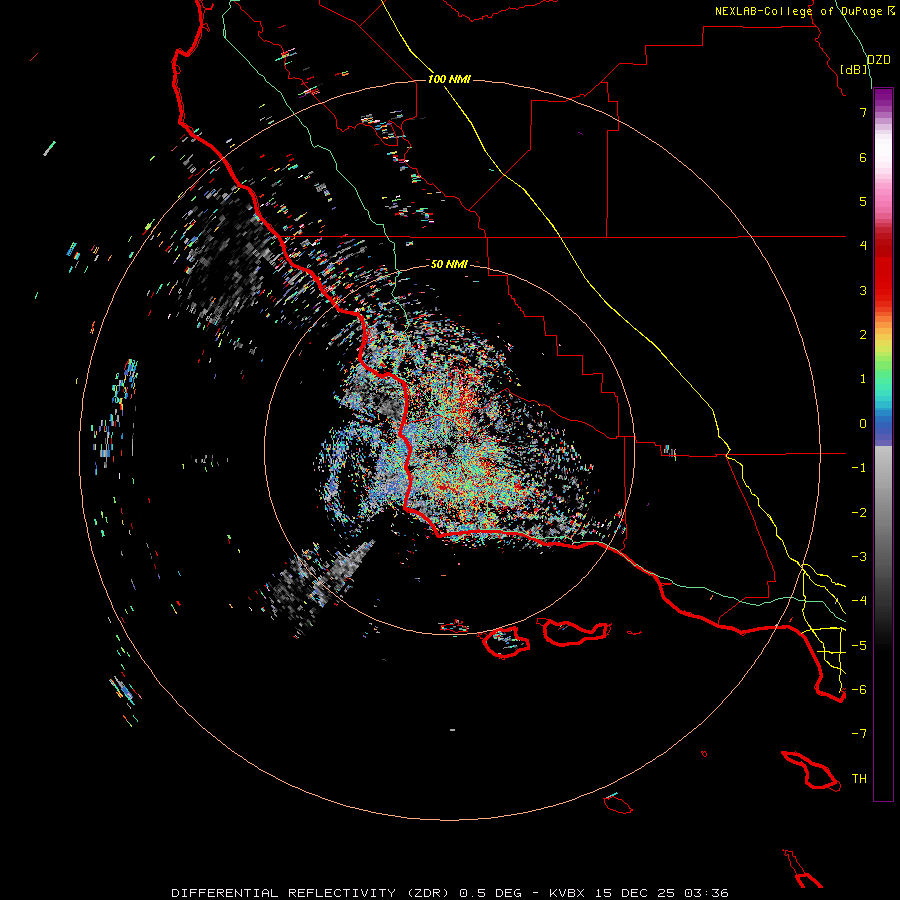Click the 100 NMI range ring label
This screenshot has height=900, width=900.
(449, 79)
